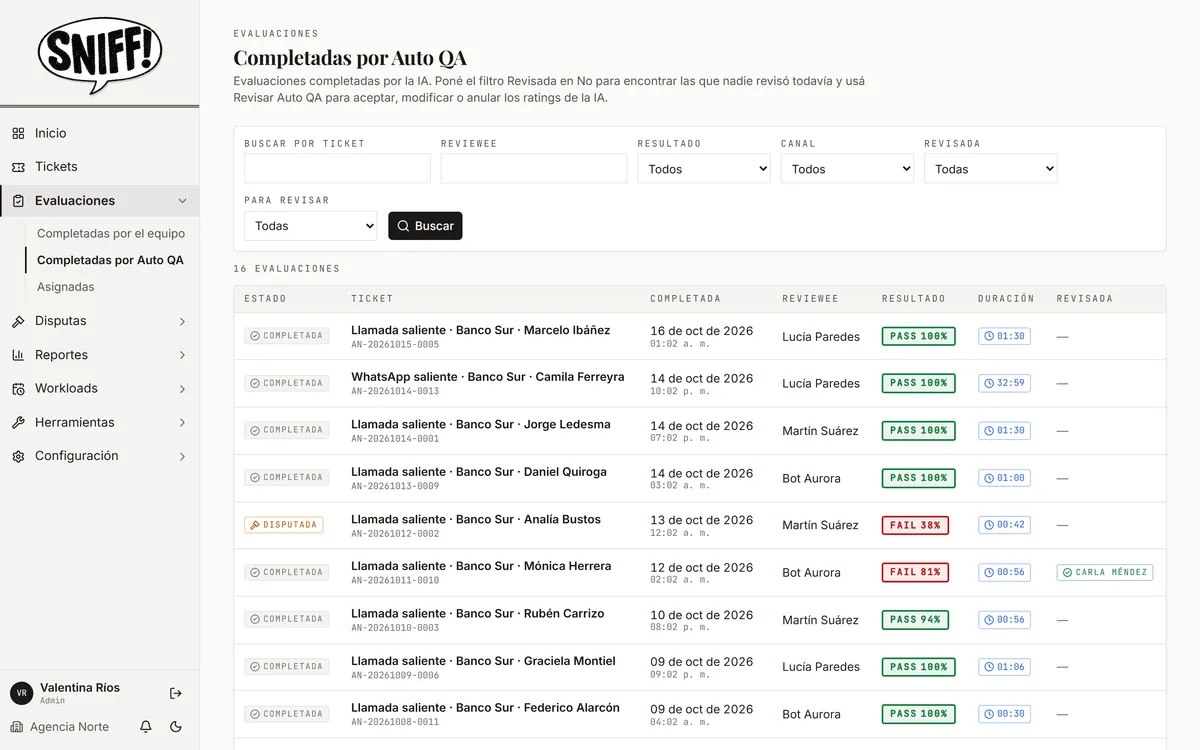Open ticket Llamada saliente Federico Alarcón
Viewport: 1200px width, 750px height.
(x=485, y=708)
